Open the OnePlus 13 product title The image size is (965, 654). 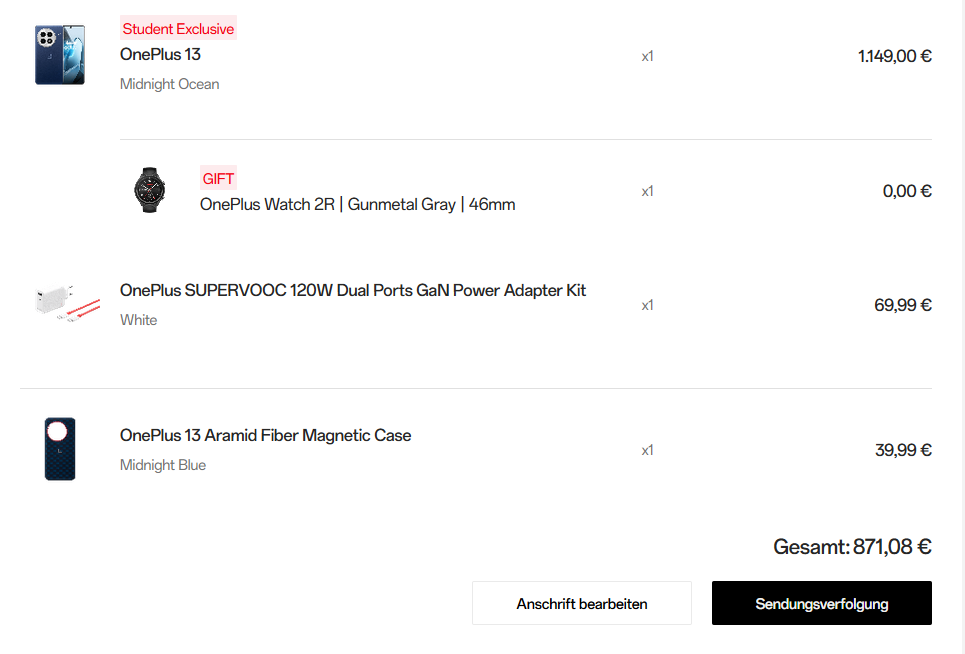tap(160, 54)
